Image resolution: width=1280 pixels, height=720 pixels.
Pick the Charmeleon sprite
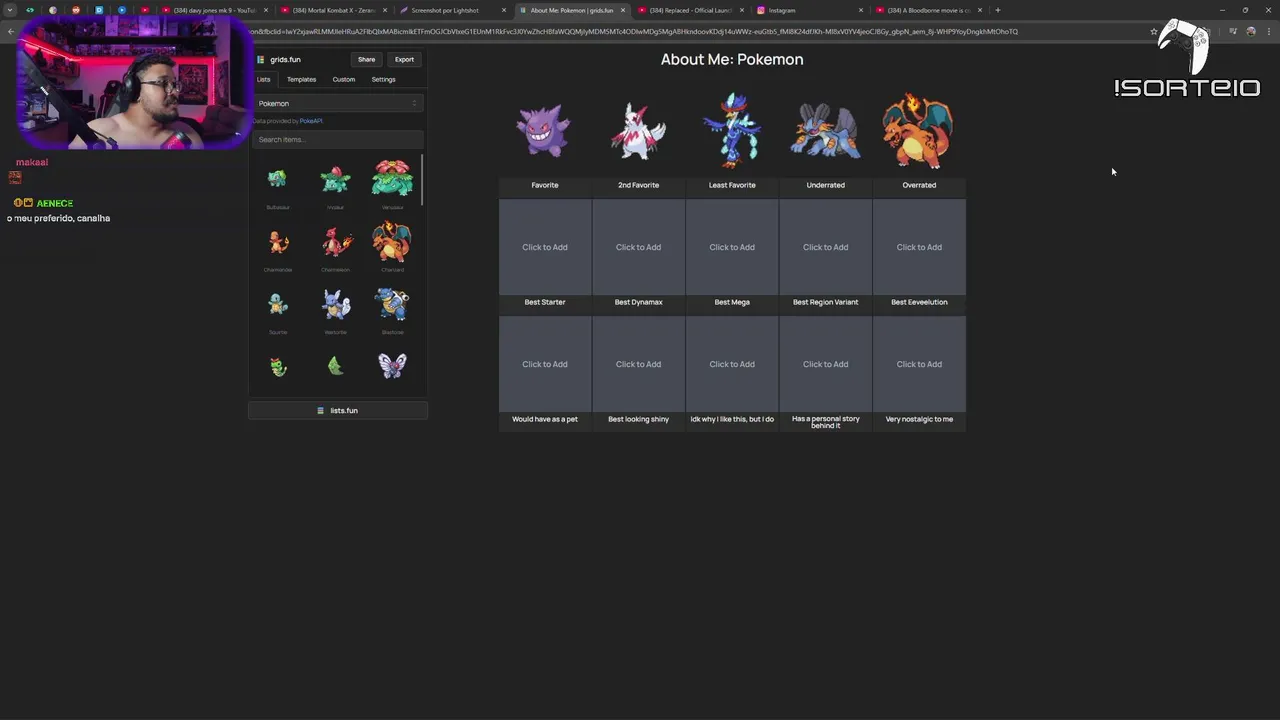[336, 242]
